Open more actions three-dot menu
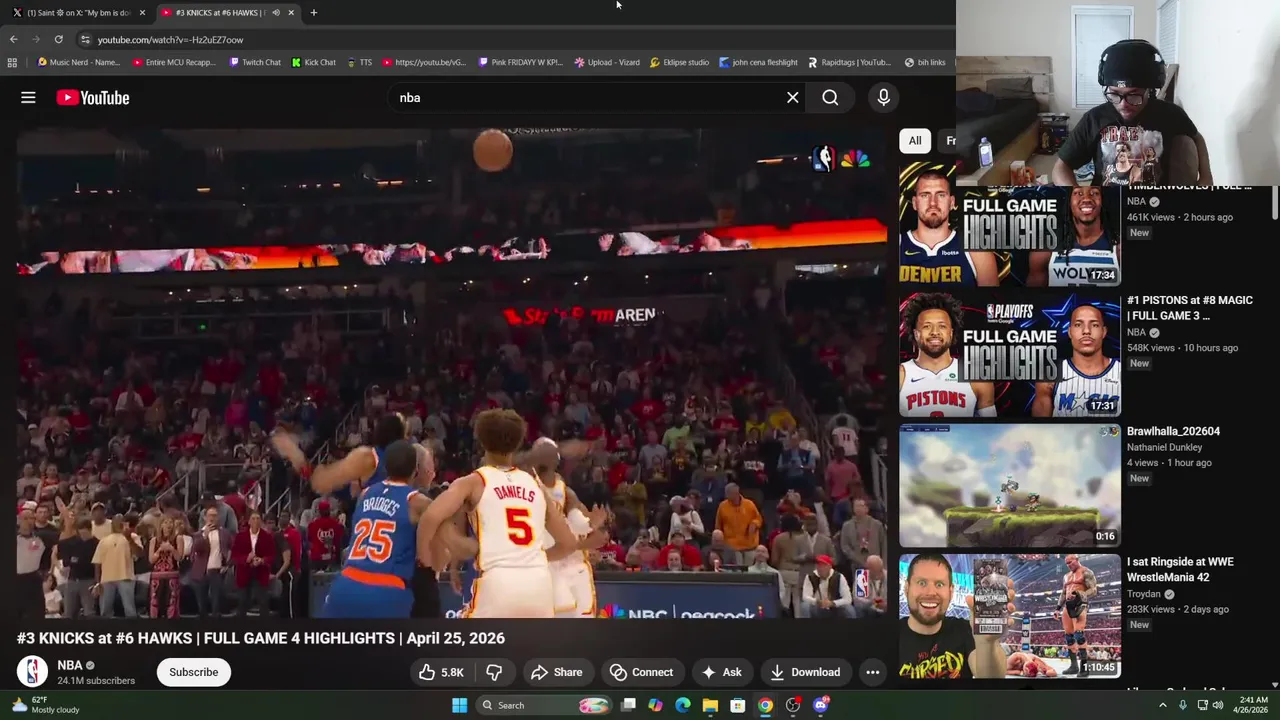The width and height of the screenshot is (1280, 720). (x=873, y=672)
